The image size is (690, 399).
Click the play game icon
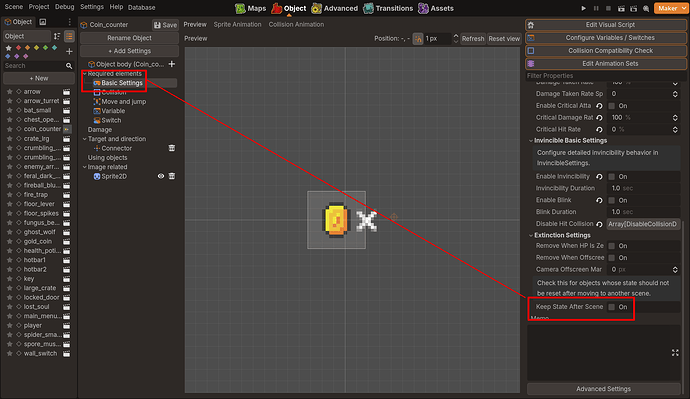pos(584,8)
